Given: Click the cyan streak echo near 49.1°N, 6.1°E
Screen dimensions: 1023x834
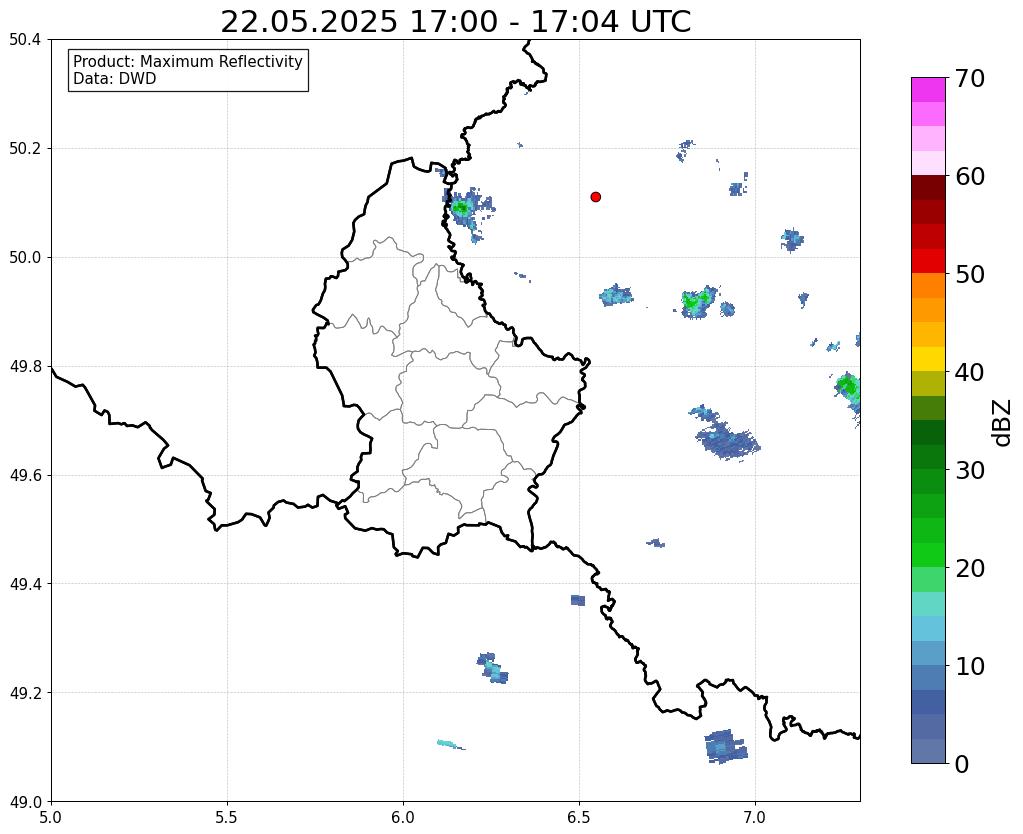Looking at the screenshot, I should tap(450, 745).
